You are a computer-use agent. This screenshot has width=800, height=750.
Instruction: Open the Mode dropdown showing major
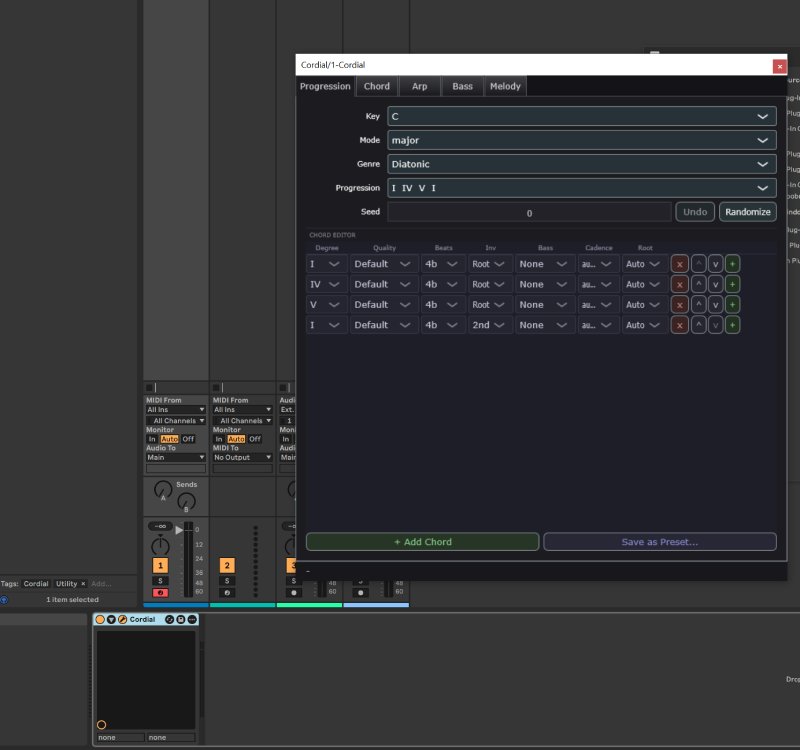tap(582, 140)
